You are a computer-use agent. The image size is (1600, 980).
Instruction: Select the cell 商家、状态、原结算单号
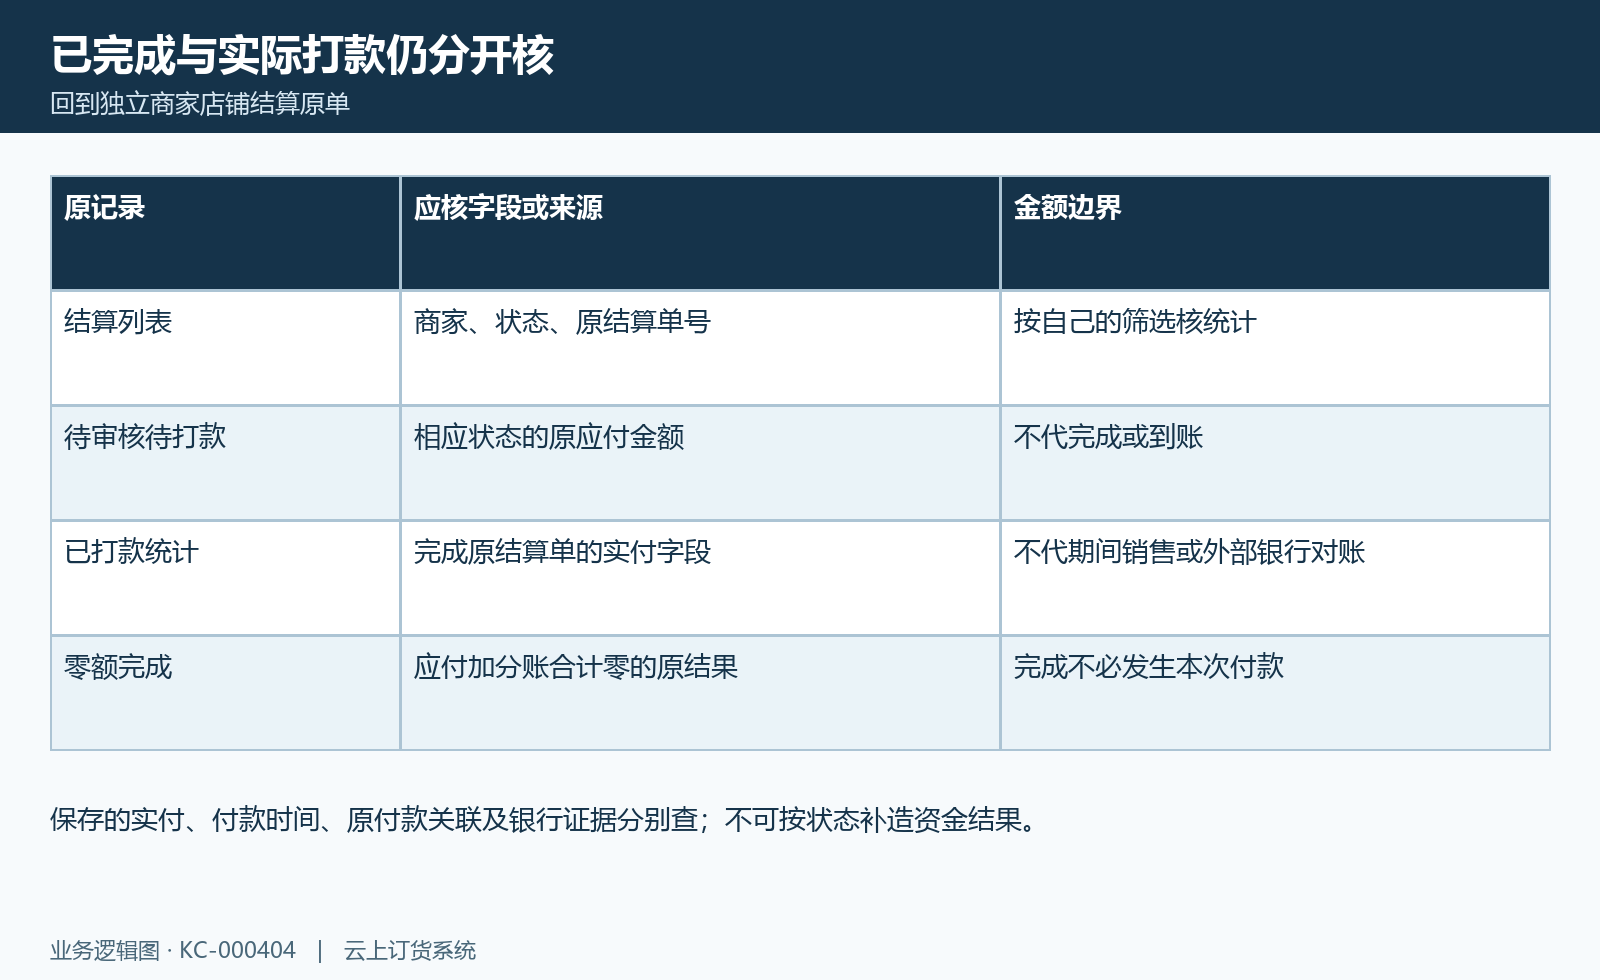[x=700, y=348]
